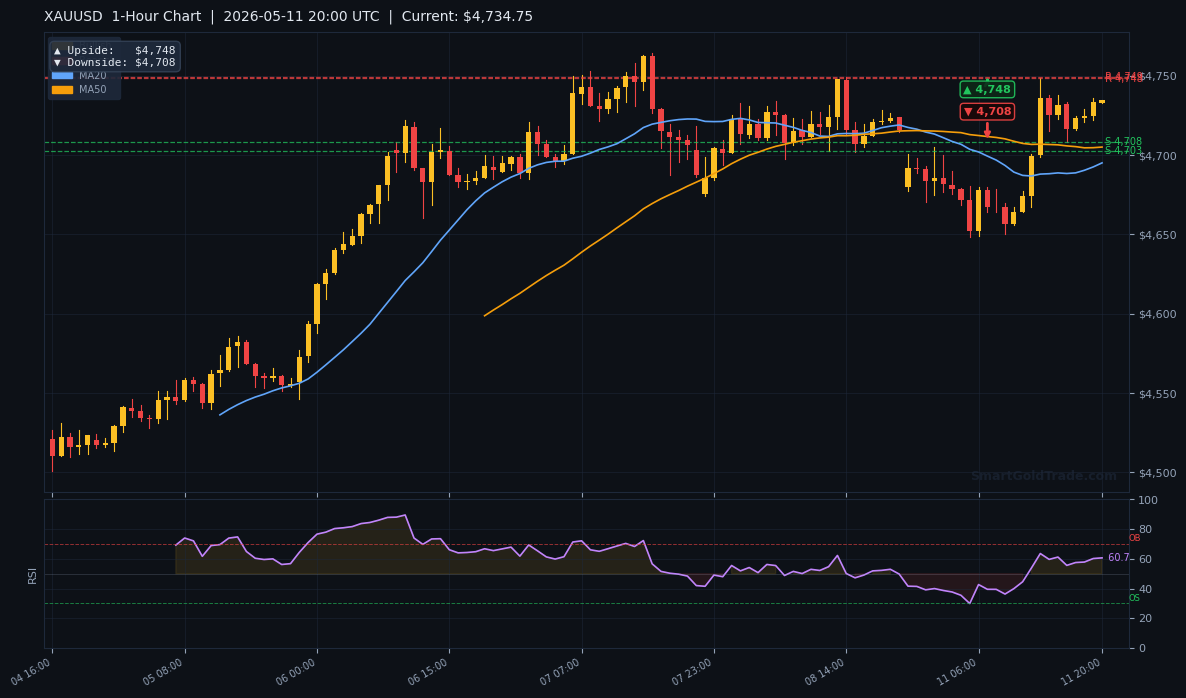Select the MA20 legend label
This screenshot has height=698, width=1186.
click(x=93, y=76)
